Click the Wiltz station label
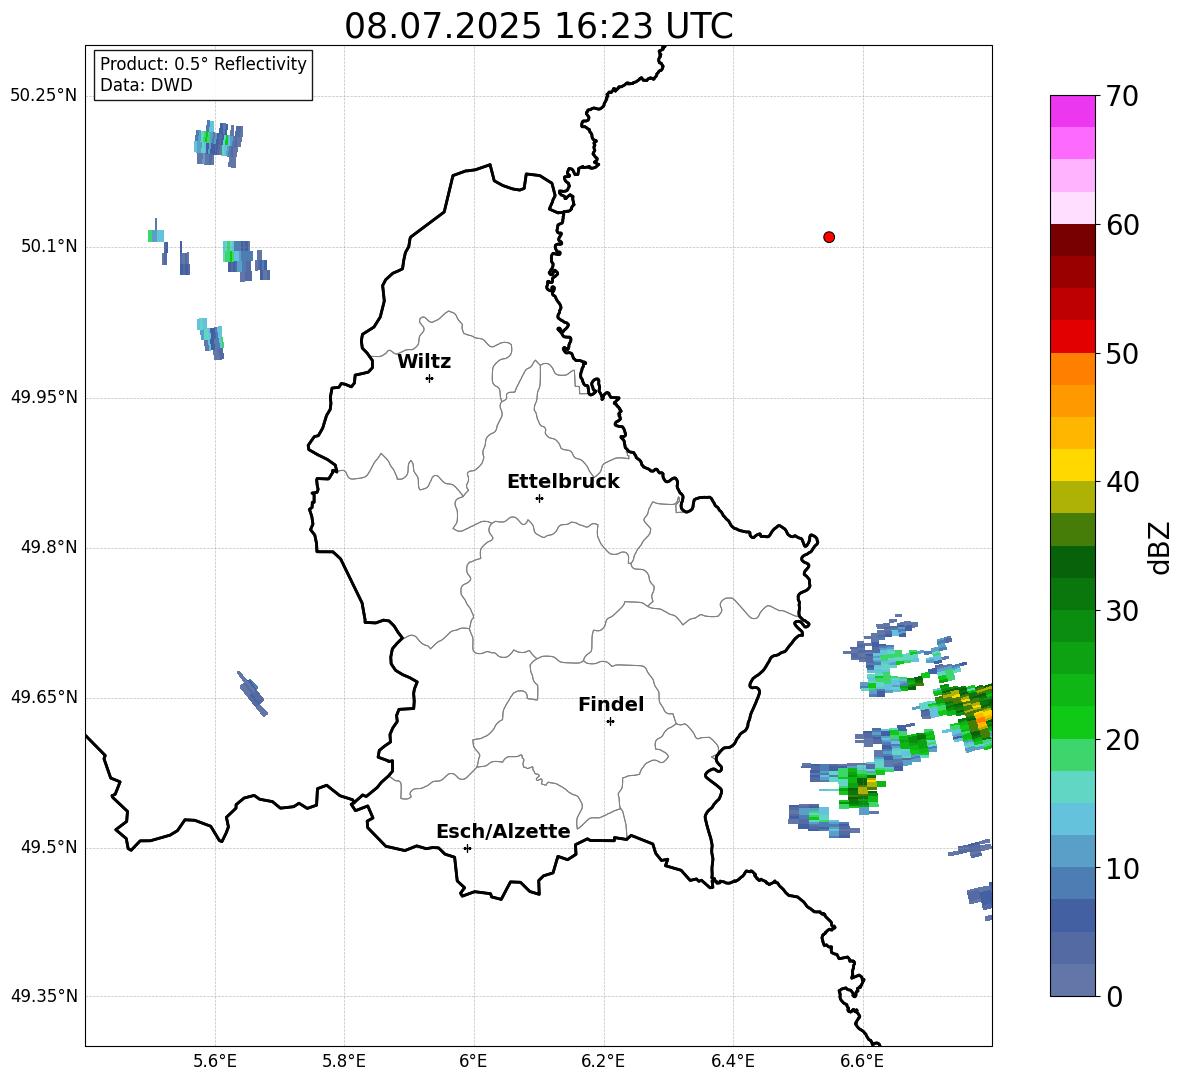Image resolution: width=1184 pixels, height=1081 pixels. point(424,362)
